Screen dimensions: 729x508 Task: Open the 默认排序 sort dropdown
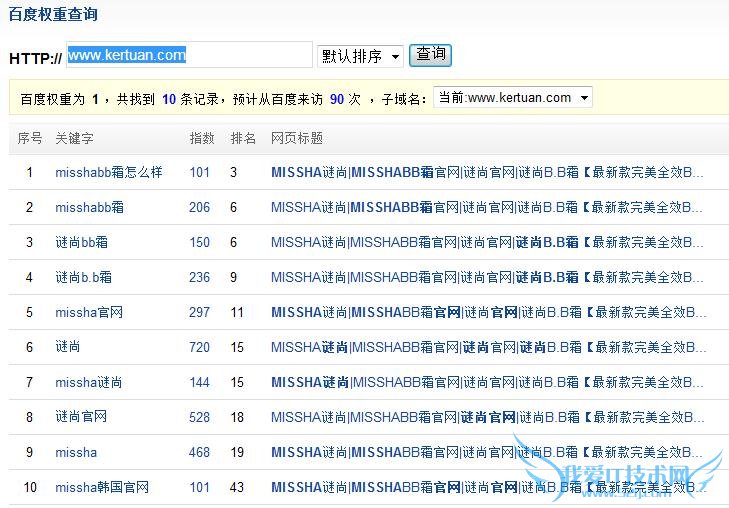(x=360, y=56)
